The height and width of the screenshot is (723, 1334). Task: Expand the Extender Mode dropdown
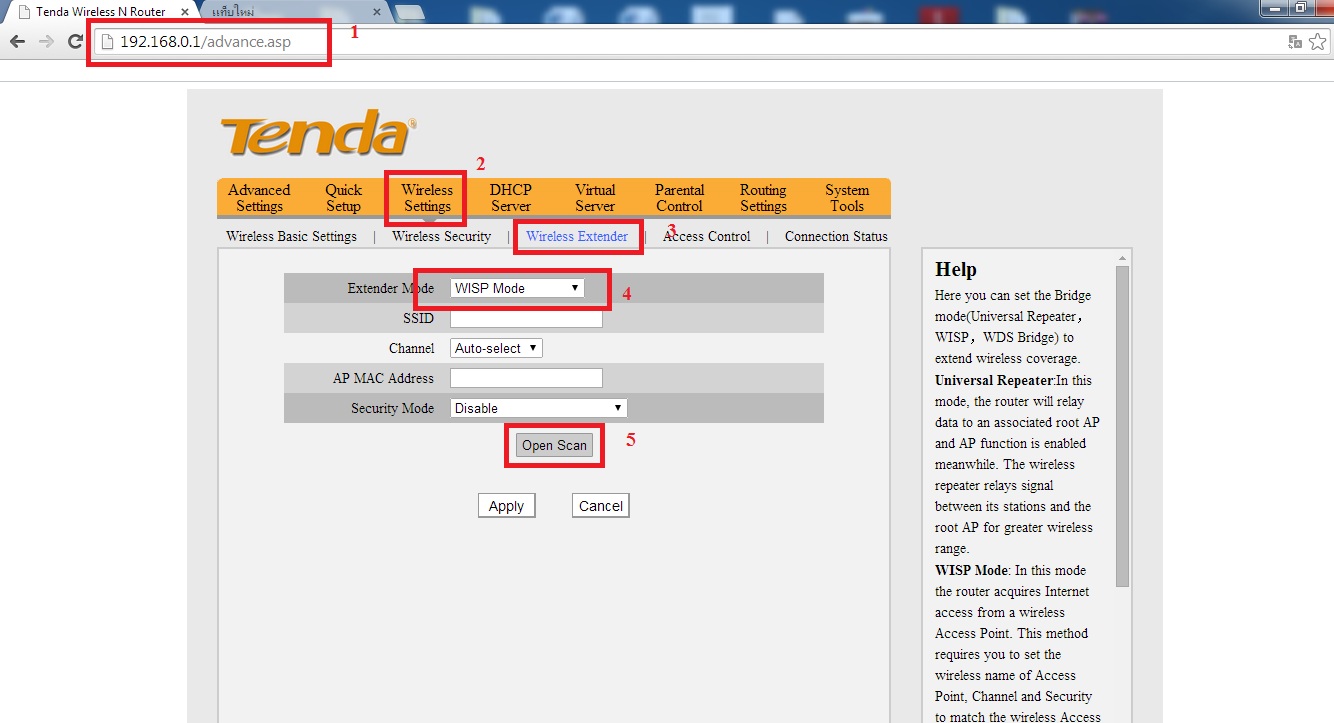click(517, 288)
